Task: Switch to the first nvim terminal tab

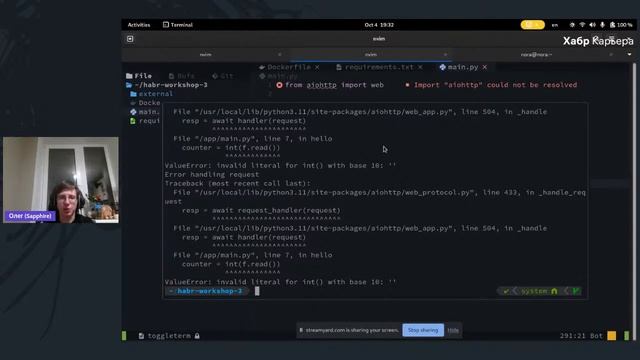Action: point(206,54)
